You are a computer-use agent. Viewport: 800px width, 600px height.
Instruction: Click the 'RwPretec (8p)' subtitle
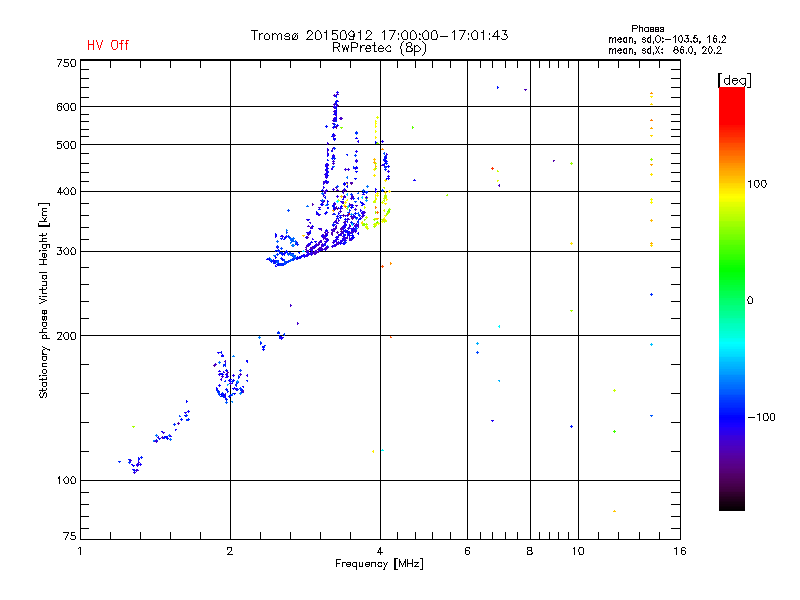379,48
